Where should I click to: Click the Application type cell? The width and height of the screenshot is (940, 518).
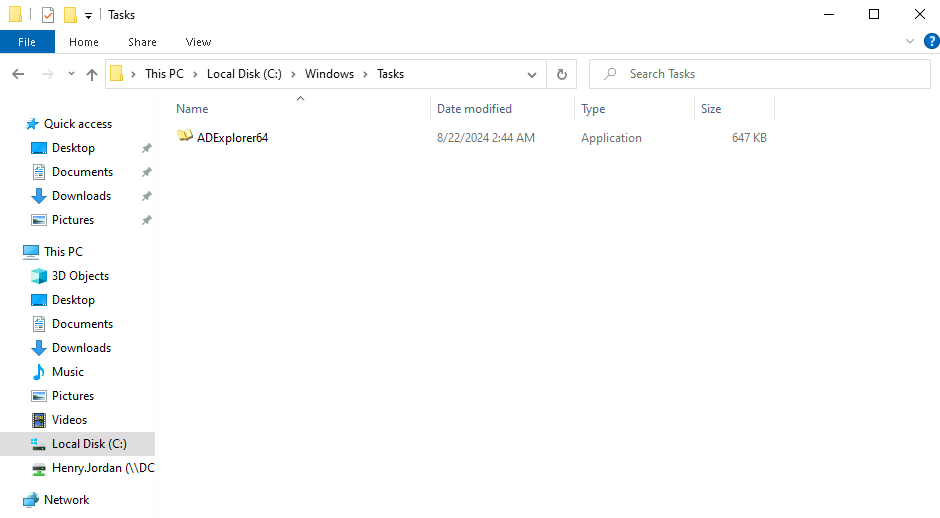(611, 138)
